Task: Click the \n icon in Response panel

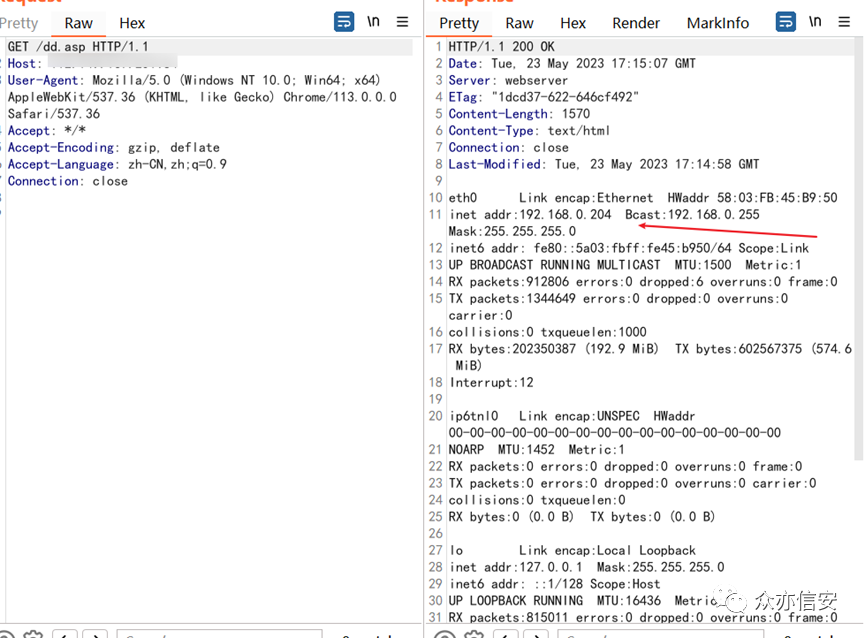Action: tap(815, 22)
